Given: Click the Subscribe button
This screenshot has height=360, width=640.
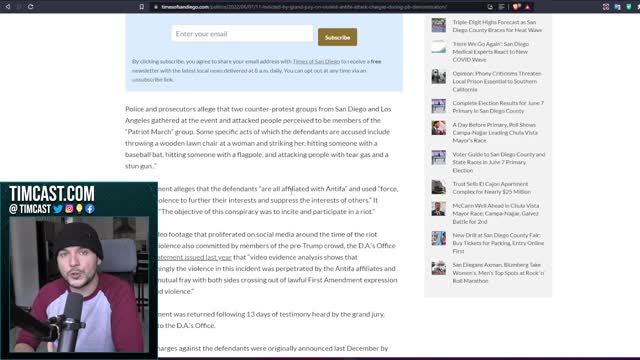Looking at the screenshot, I should (x=338, y=37).
